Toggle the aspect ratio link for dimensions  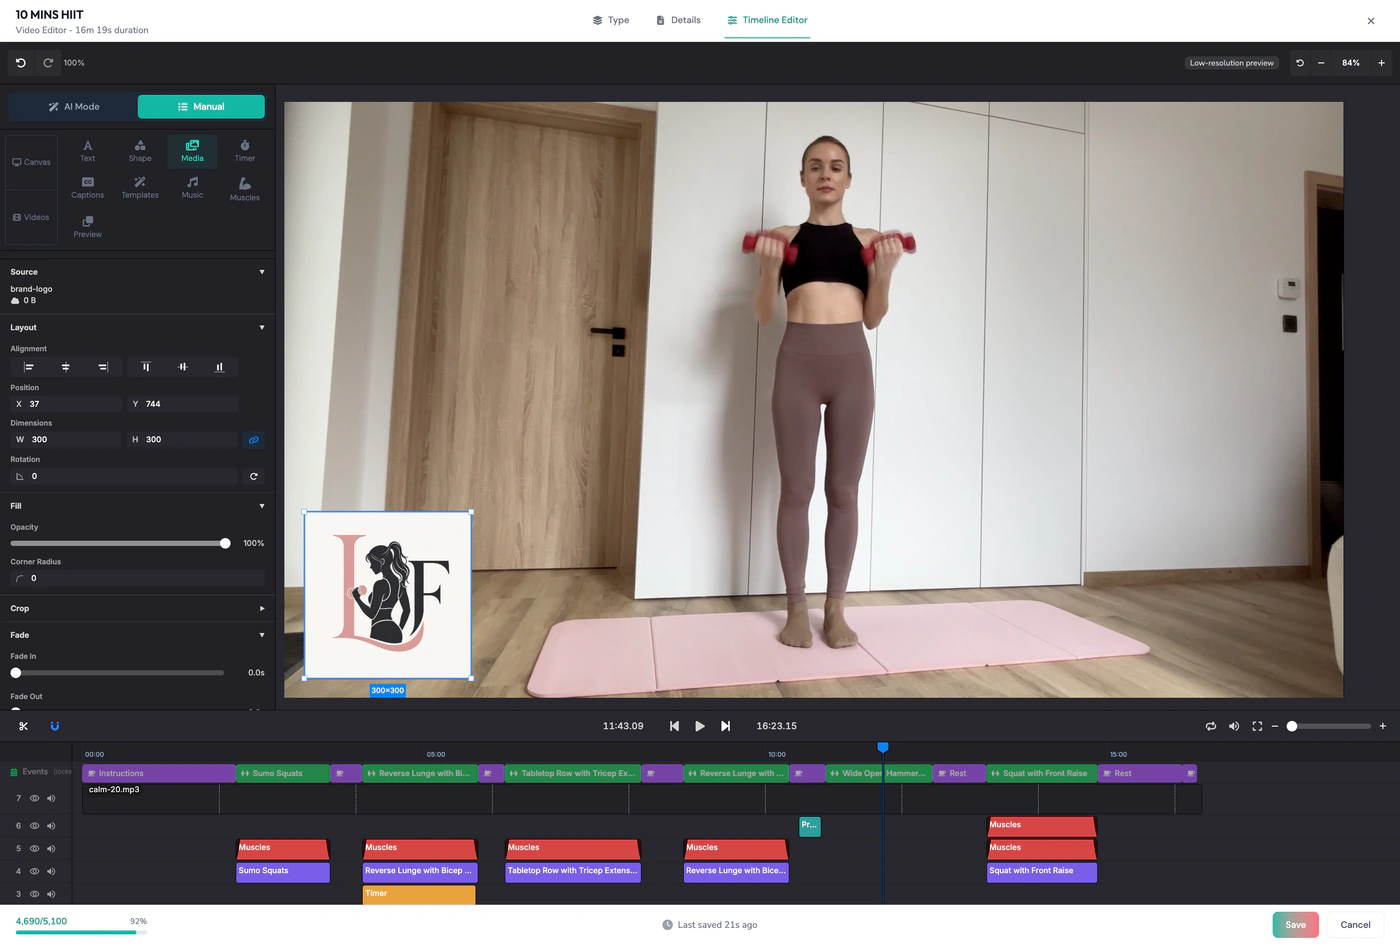[x=254, y=440]
